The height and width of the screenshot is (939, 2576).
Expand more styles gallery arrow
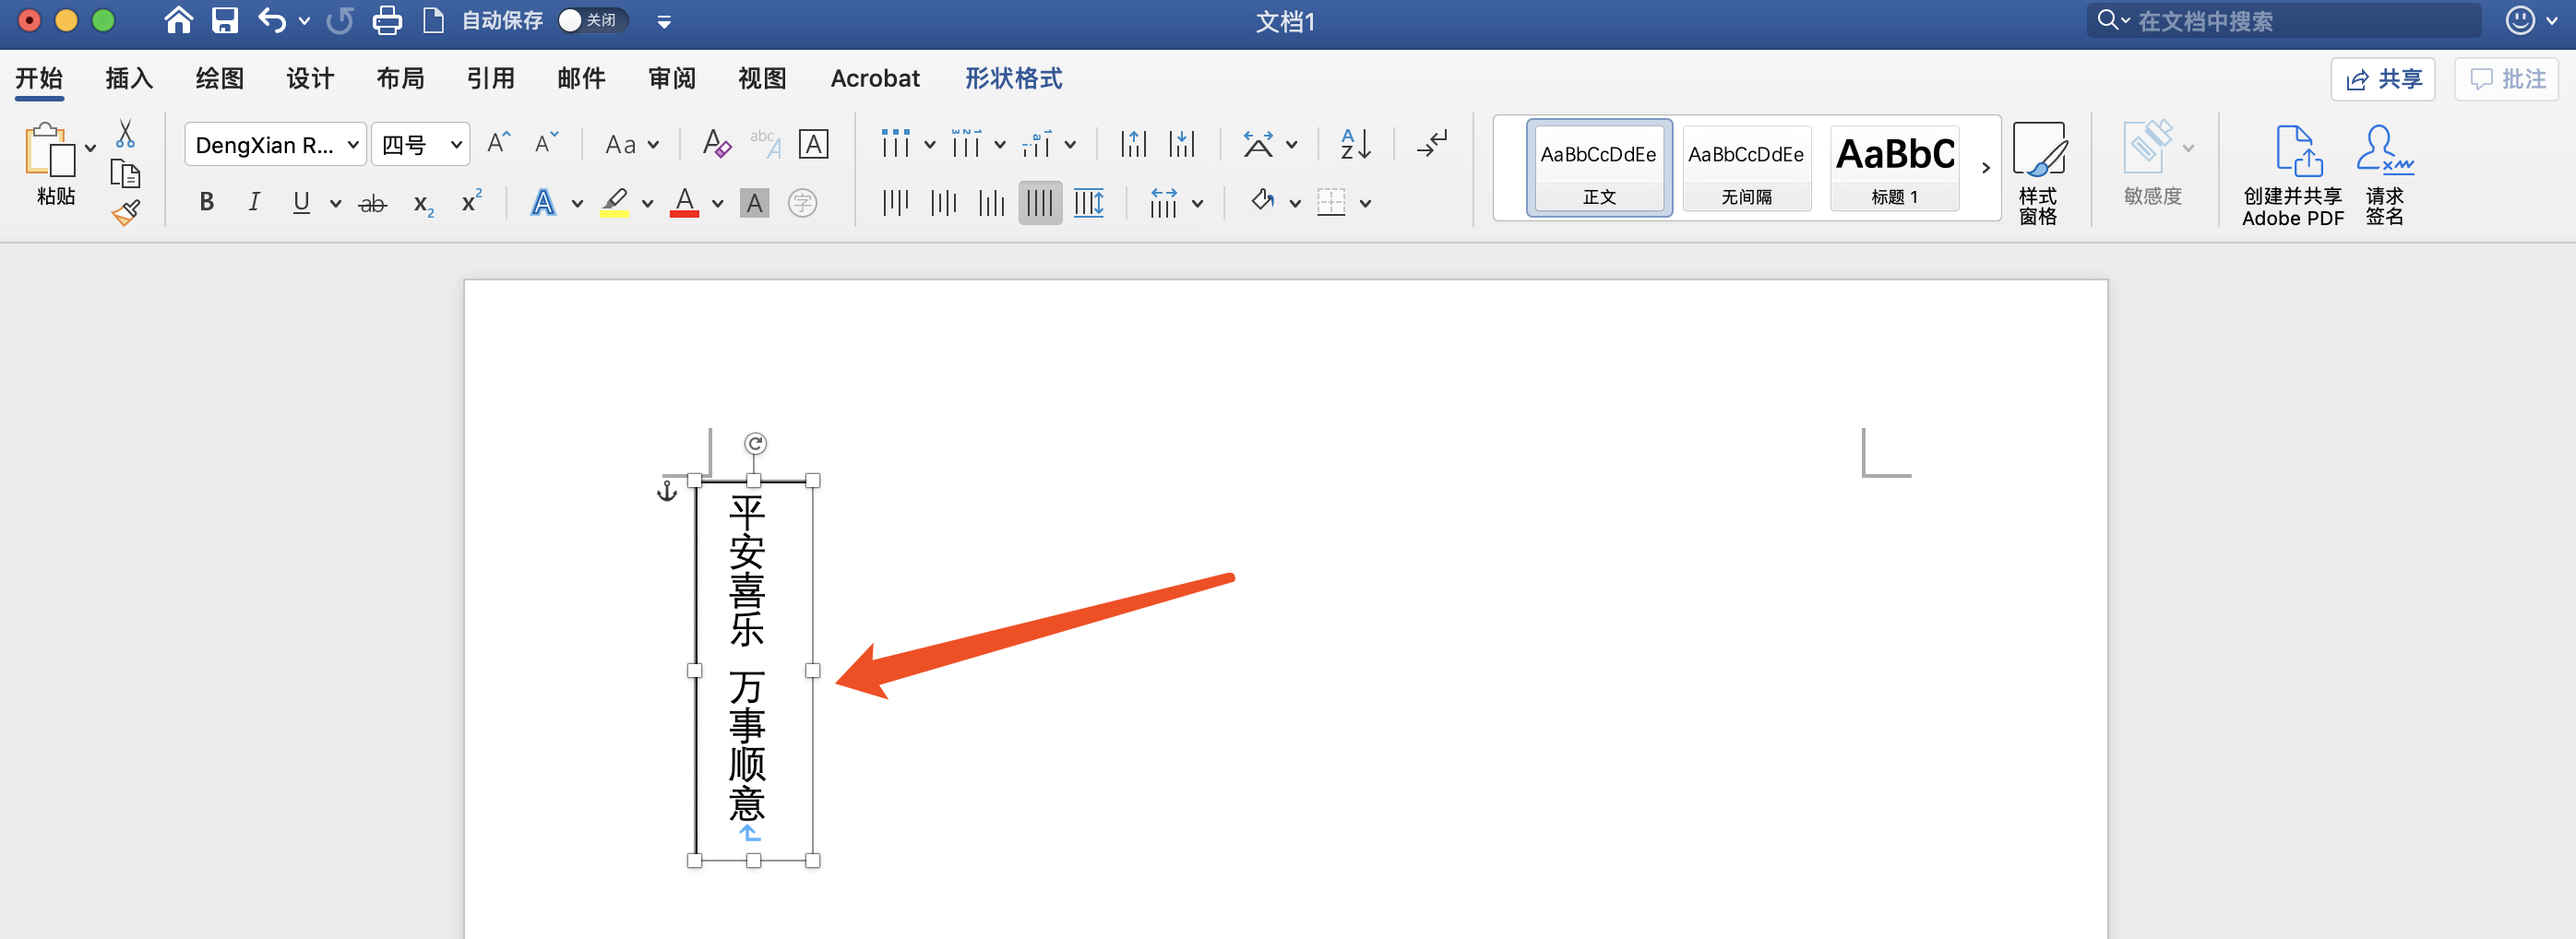(1986, 168)
